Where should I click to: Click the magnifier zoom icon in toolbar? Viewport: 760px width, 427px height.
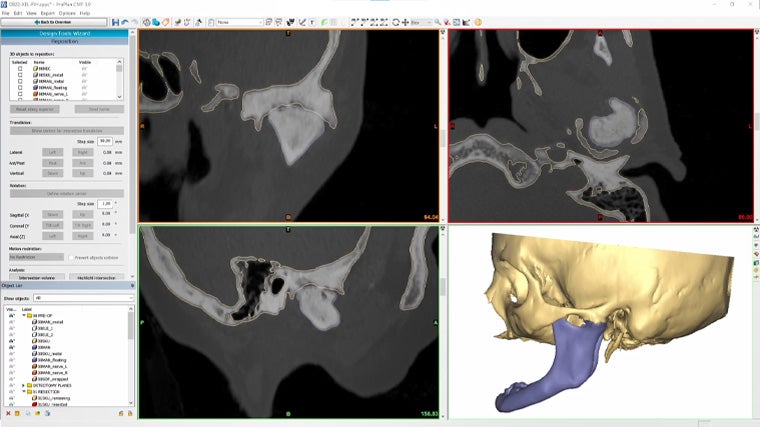pos(437,22)
